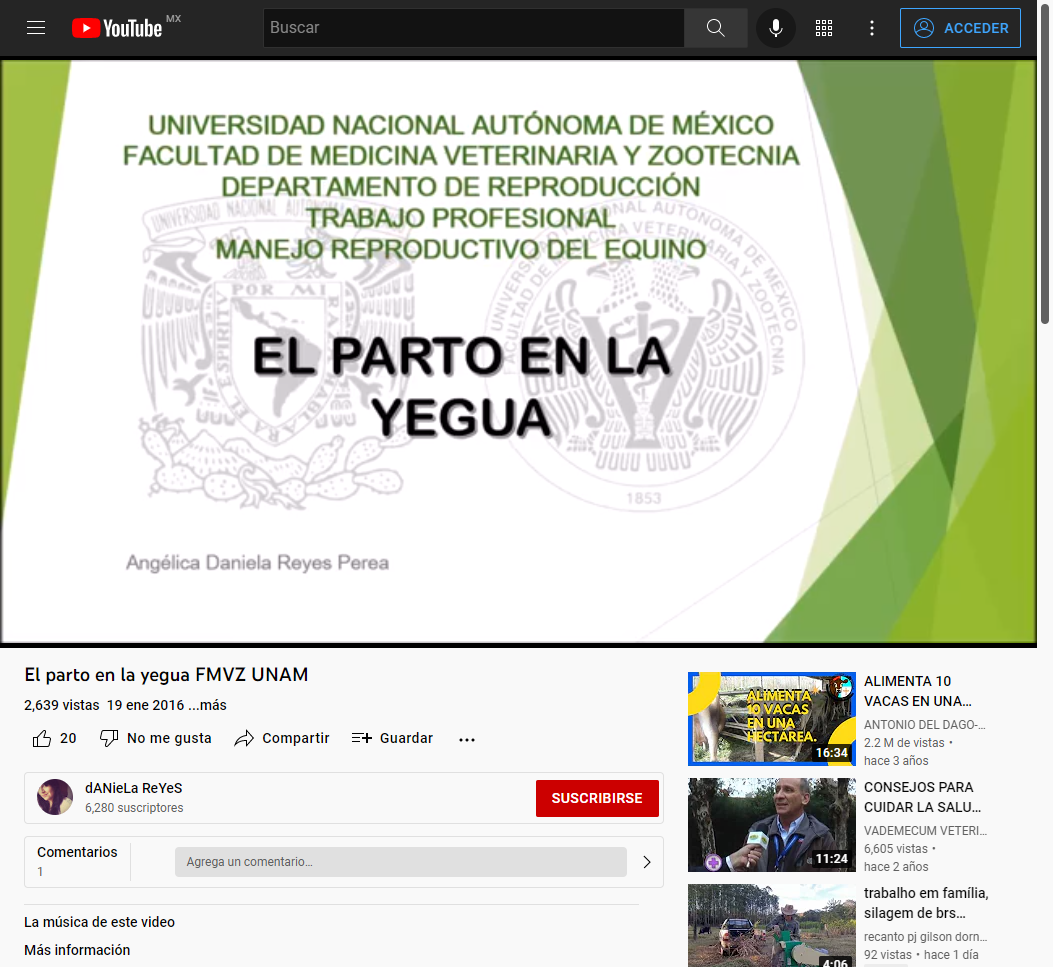Screen dimensions: 1053x967
Task: Open ALIMENTA 10 VACAS EN UNA title
Action: 917,691
